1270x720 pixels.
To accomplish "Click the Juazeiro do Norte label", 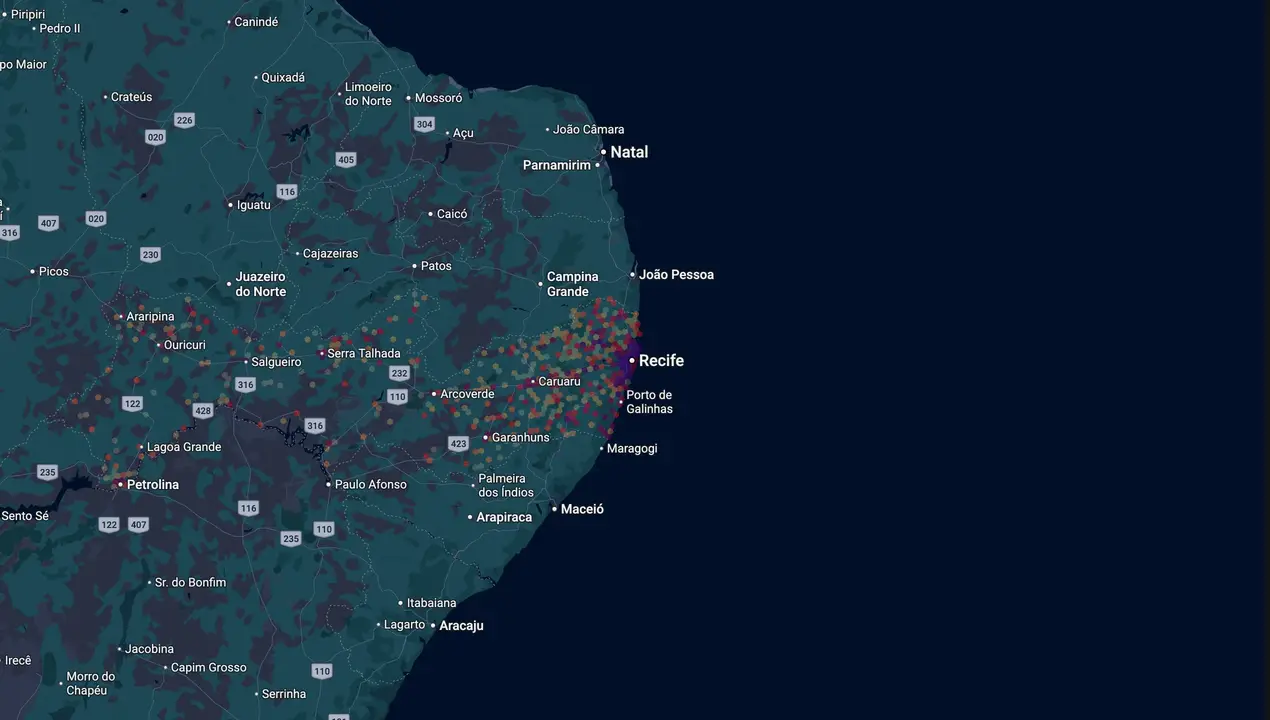I will click(x=261, y=284).
